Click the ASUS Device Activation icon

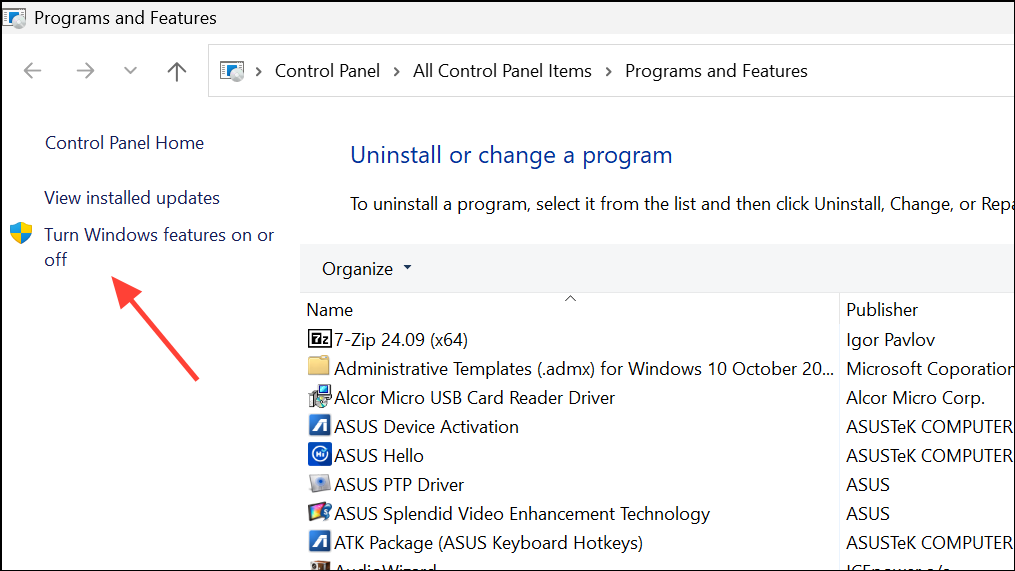pos(318,426)
